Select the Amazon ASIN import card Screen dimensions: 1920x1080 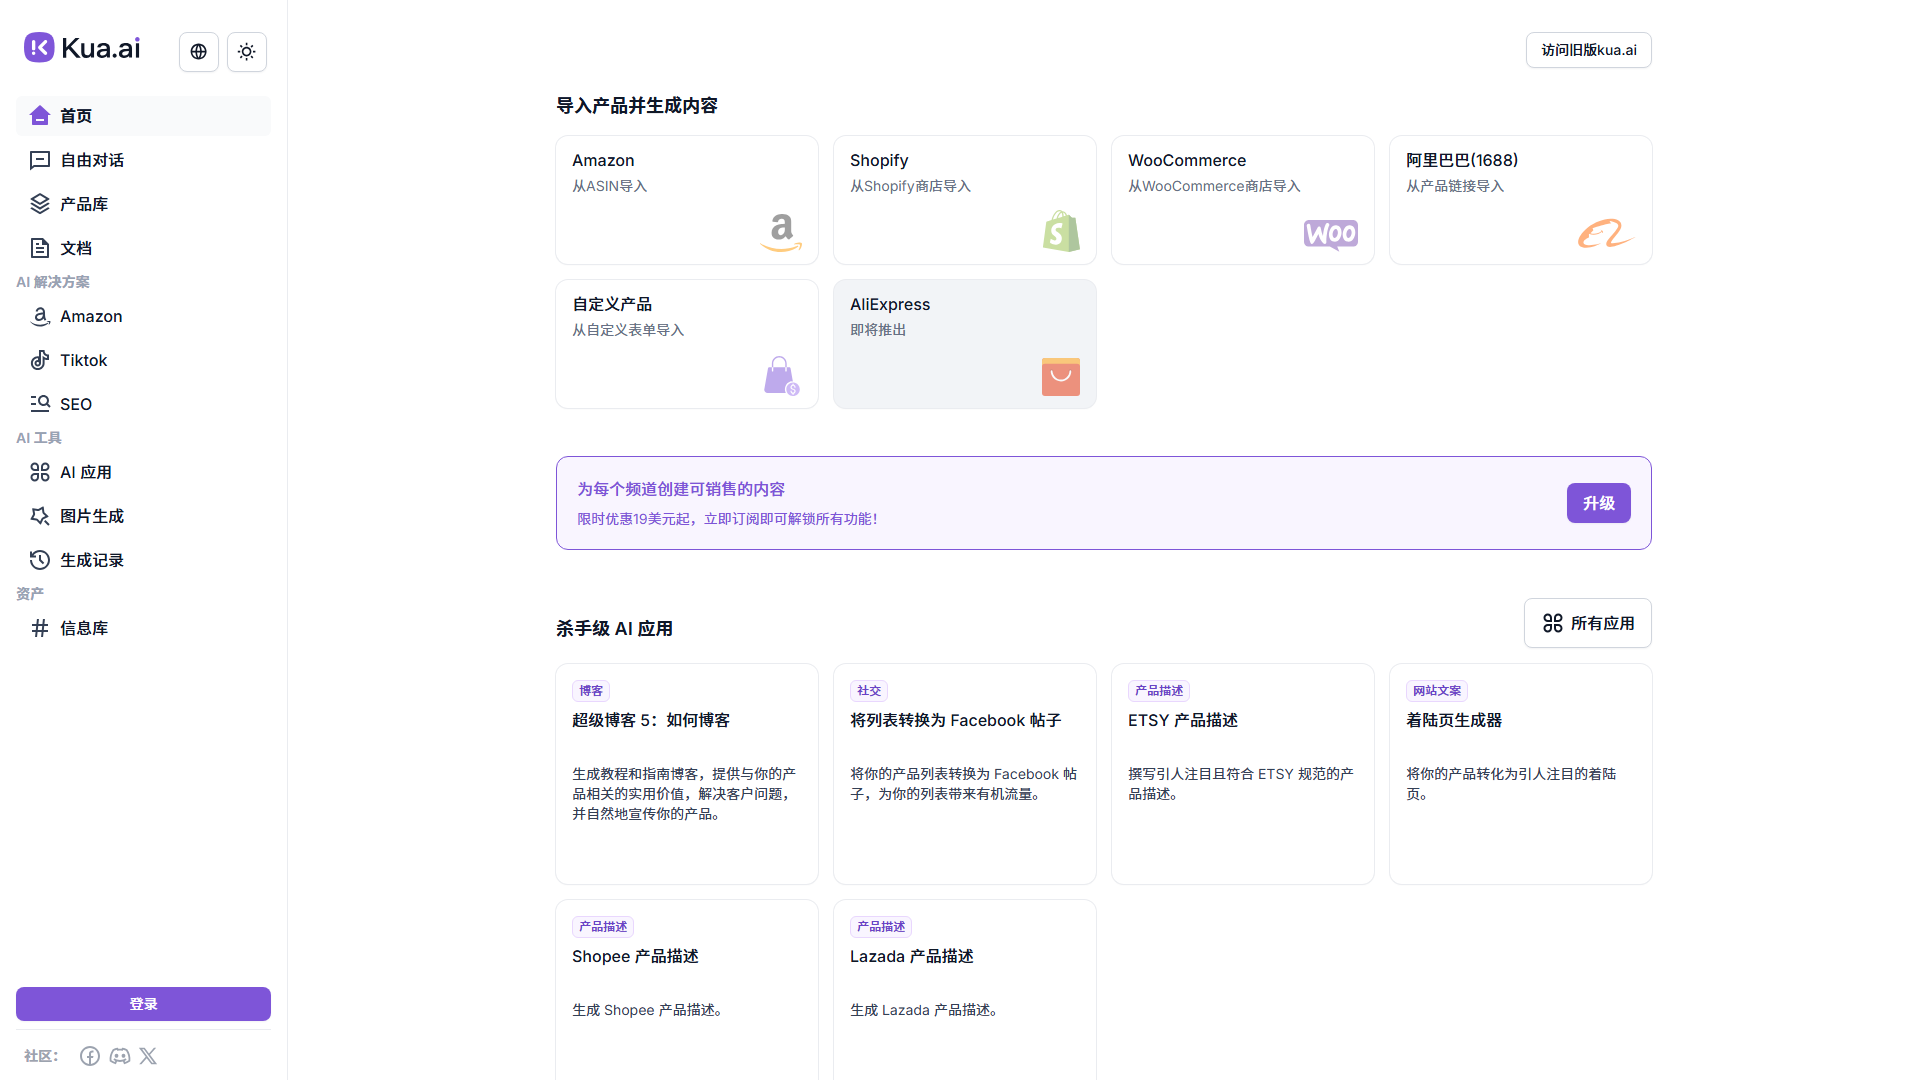click(x=686, y=200)
